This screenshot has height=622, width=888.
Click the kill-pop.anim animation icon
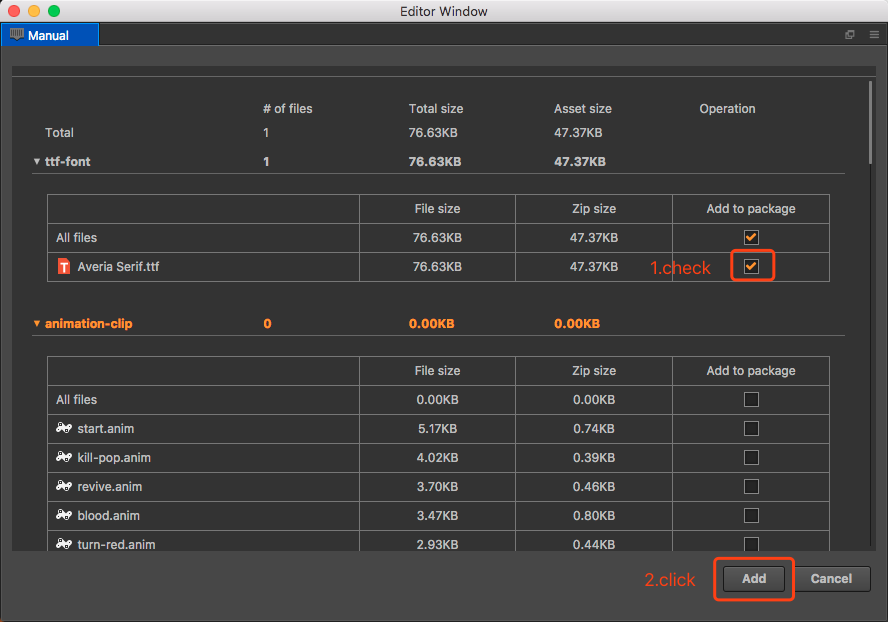point(64,457)
